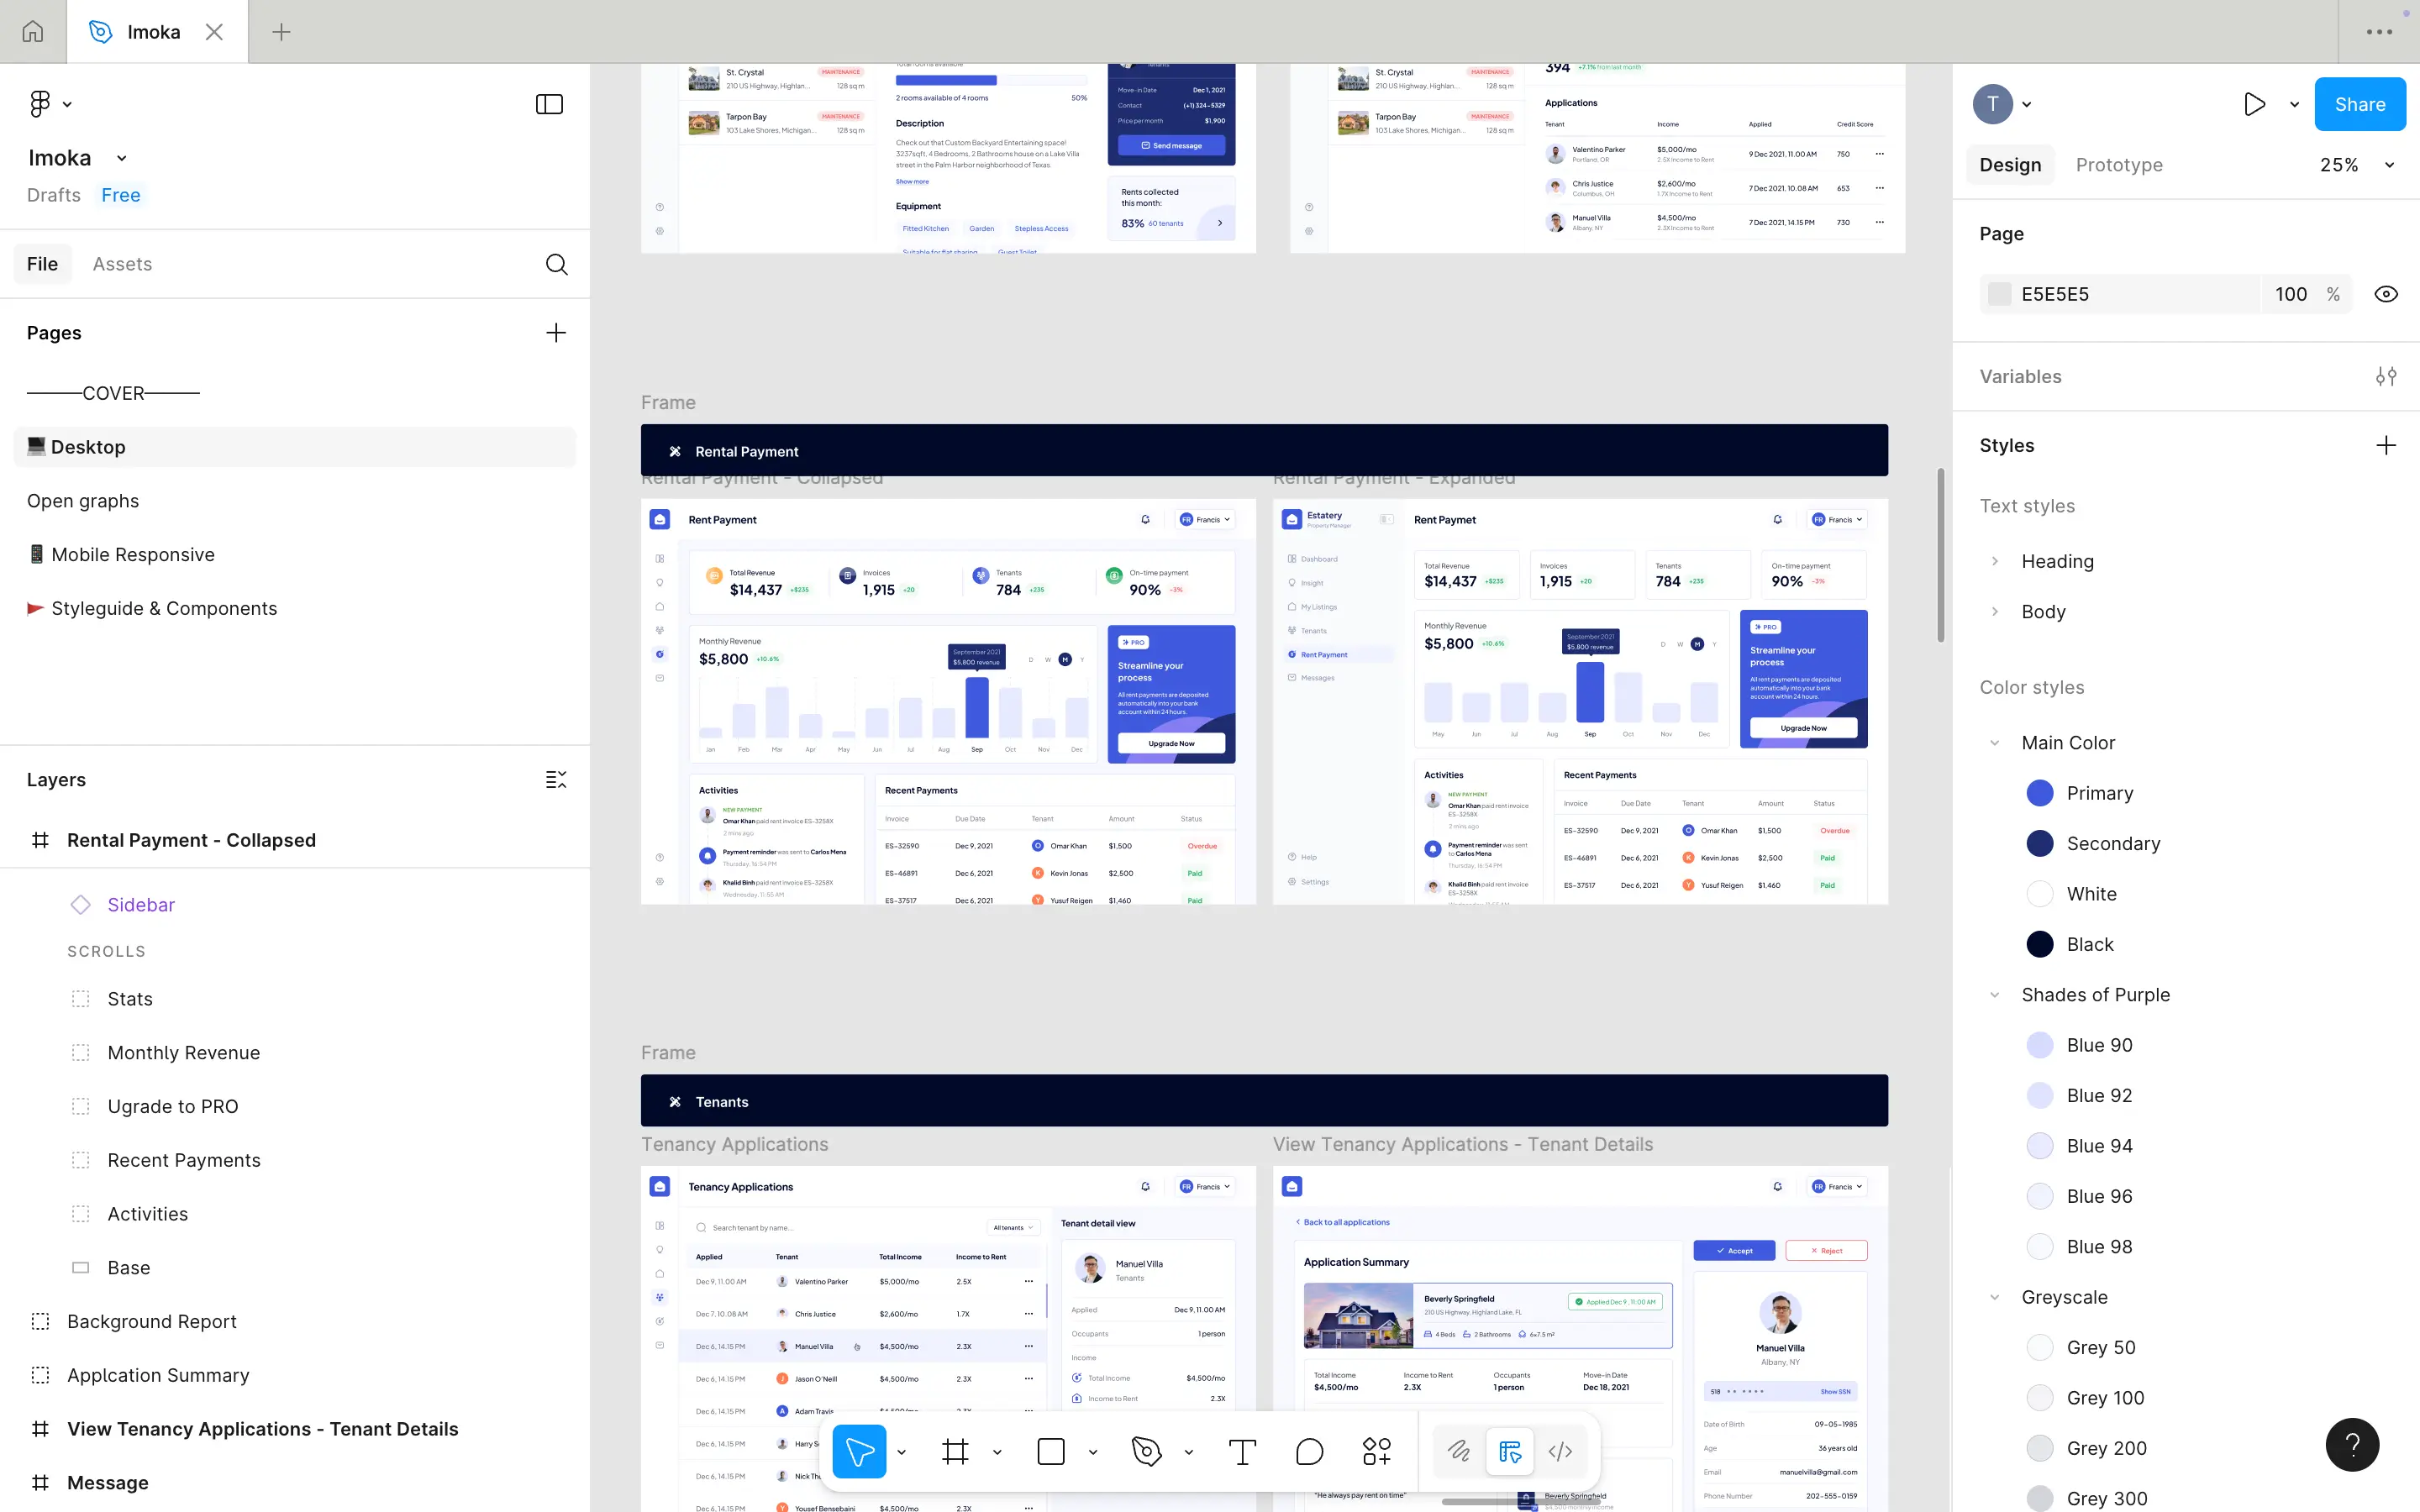
Task: Open the Styleguide & Components page
Action: (164, 609)
